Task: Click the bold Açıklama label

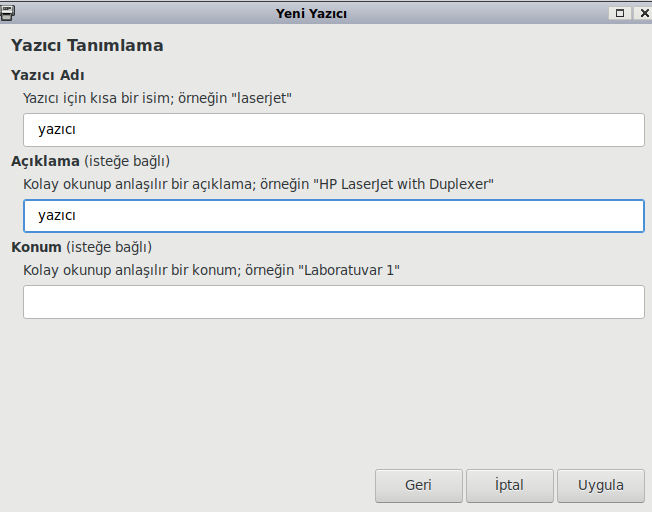Action: pyautogui.click(x=45, y=161)
